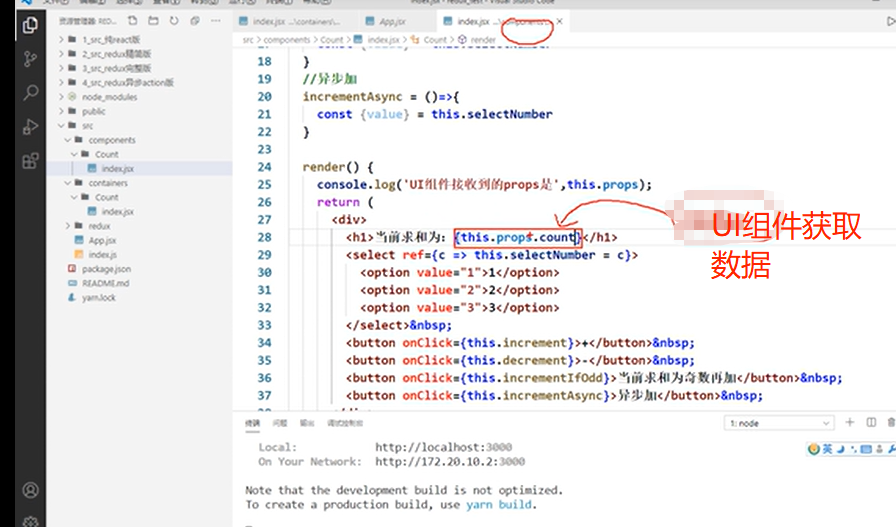Click 'console.log' on line 25

[356, 185]
